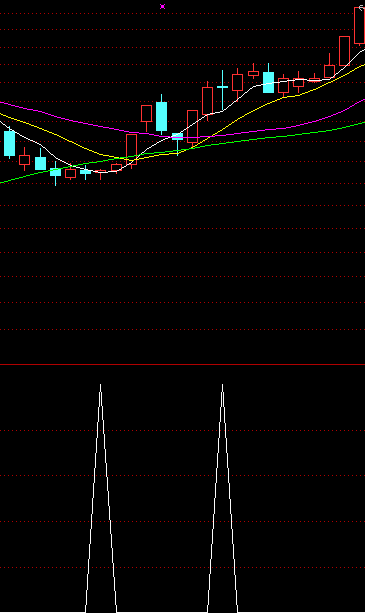Click the first white indicator spike peak
Screen dimensions: 365x613
[100, 386]
